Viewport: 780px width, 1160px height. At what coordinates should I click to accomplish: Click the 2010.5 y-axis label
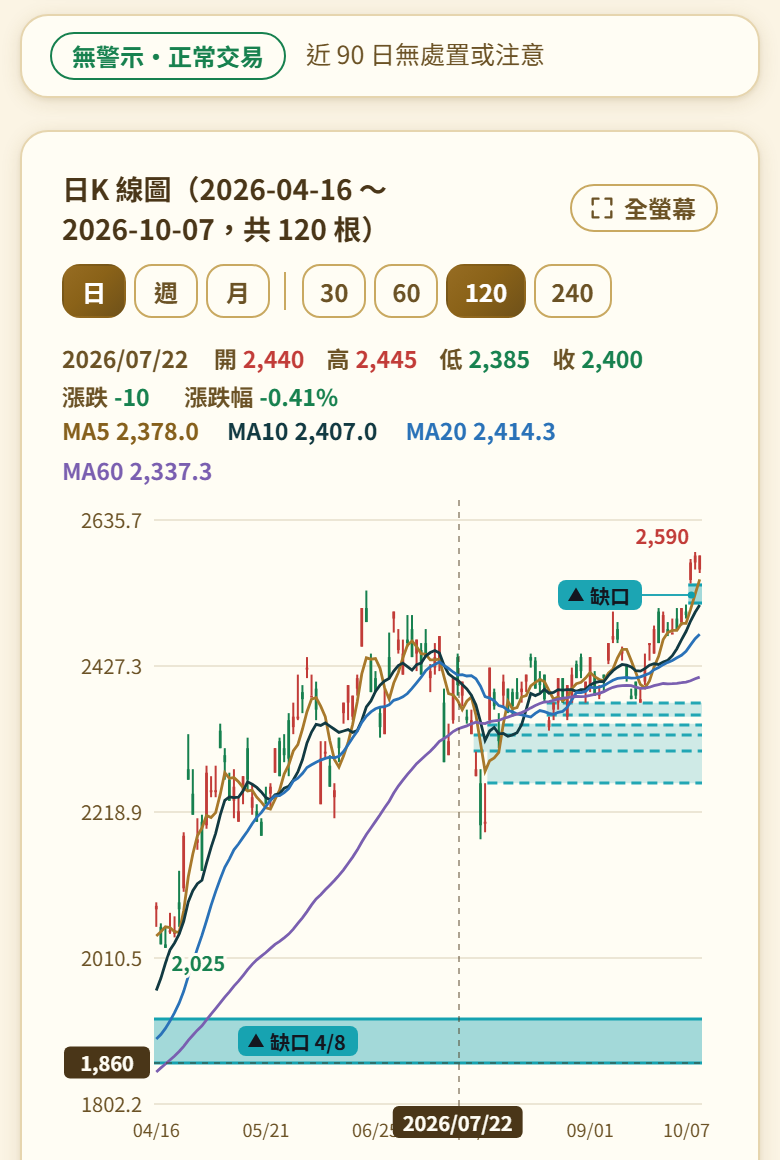click(x=111, y=959)
